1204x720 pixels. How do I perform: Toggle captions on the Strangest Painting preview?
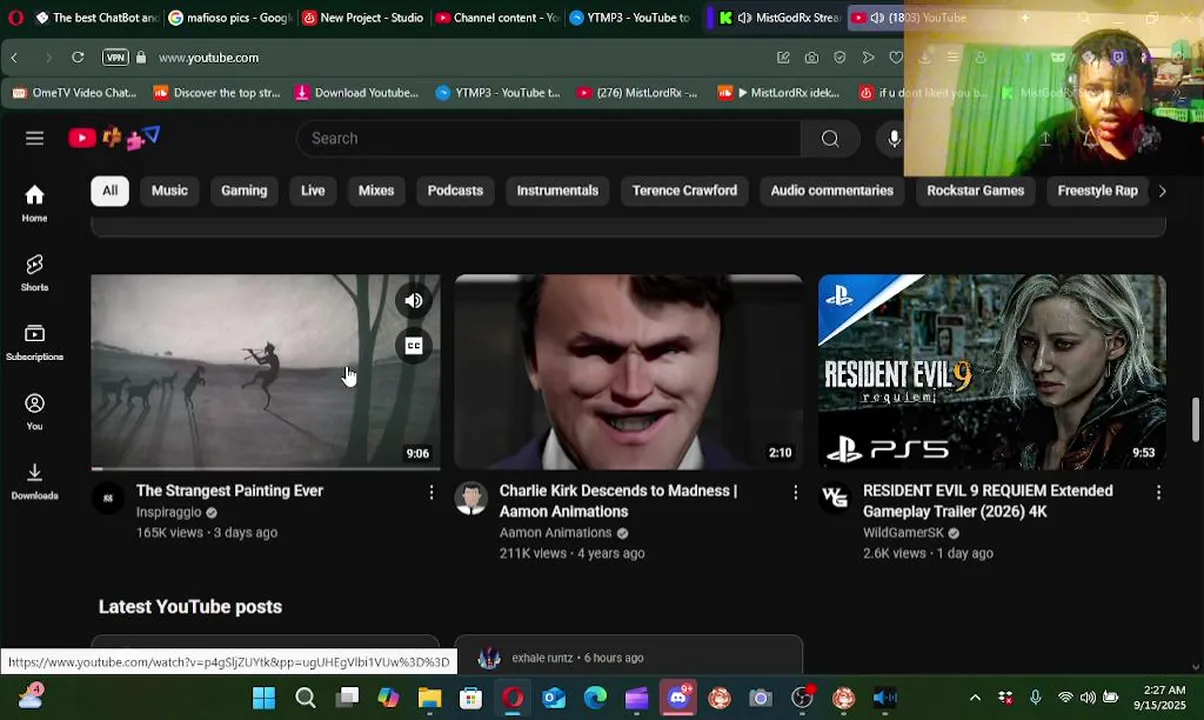click(413, 346)
